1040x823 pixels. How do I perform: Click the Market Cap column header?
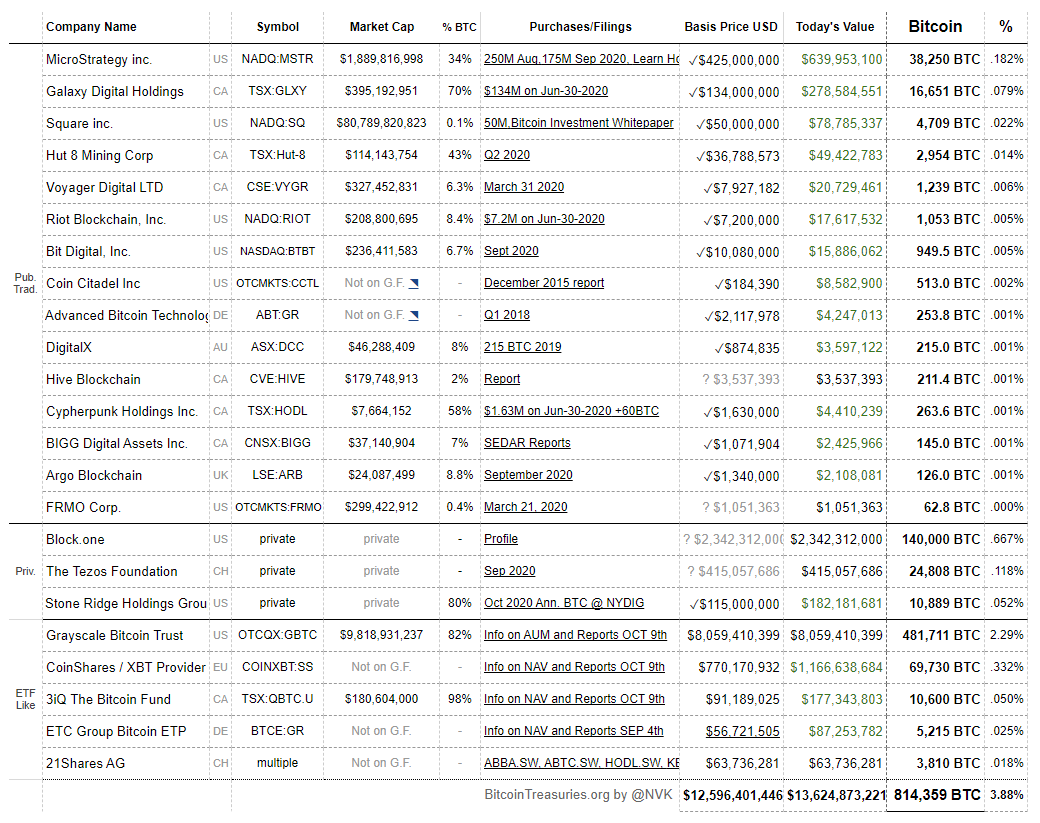(x=381, y=27)
